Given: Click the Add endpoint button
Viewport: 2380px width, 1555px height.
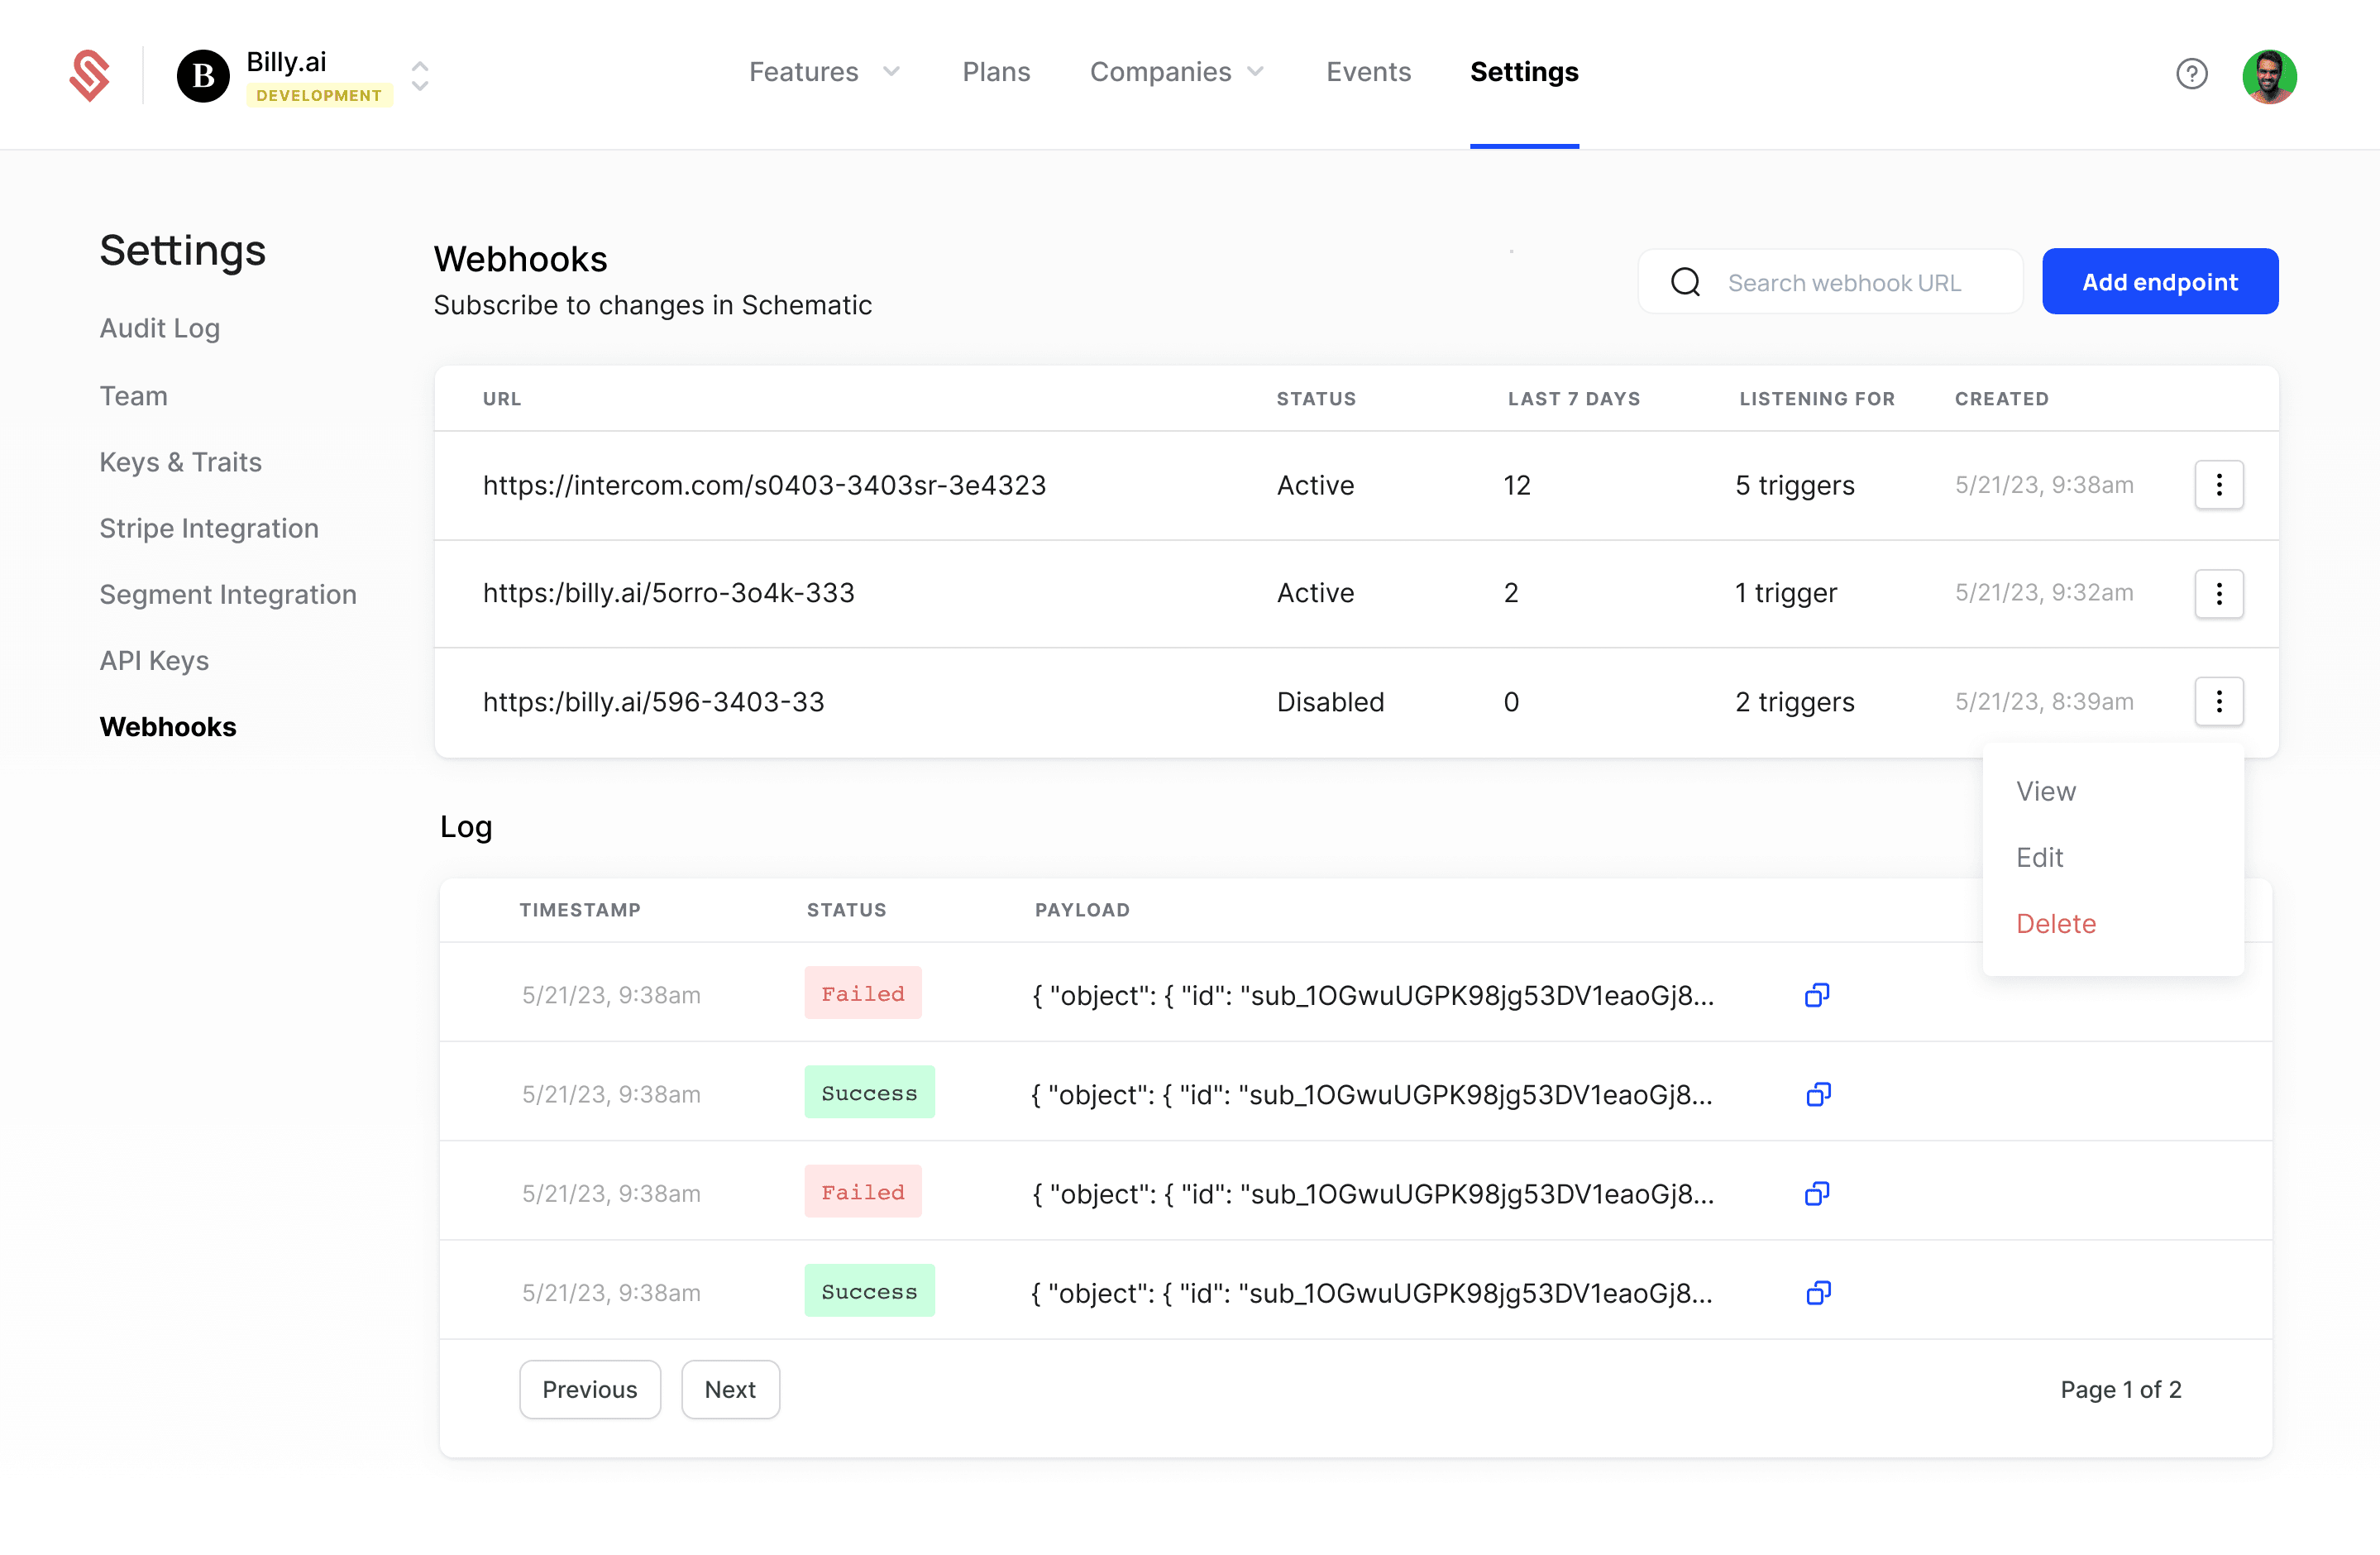Looking at the screenshot, I should (2159, 282).
